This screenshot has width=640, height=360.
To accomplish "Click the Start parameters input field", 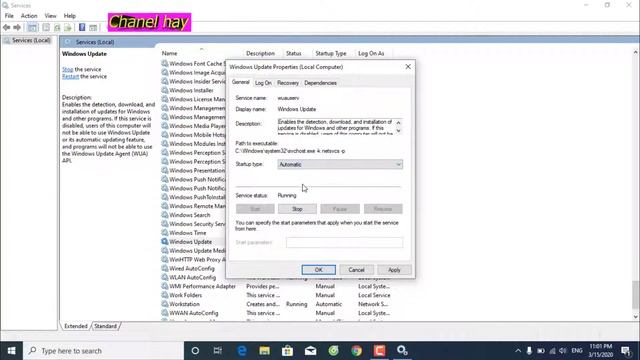I will coord(344,242).
